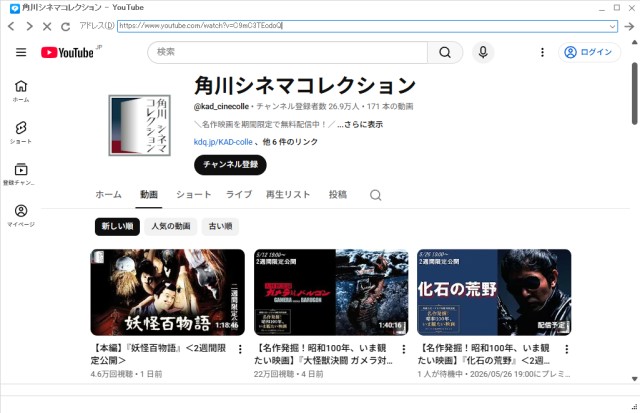Open the 大怪獣決闘 ガメラ対 video title
This screenshot has height=413, width=640.
pyautogui.click(x=323, y=354)
